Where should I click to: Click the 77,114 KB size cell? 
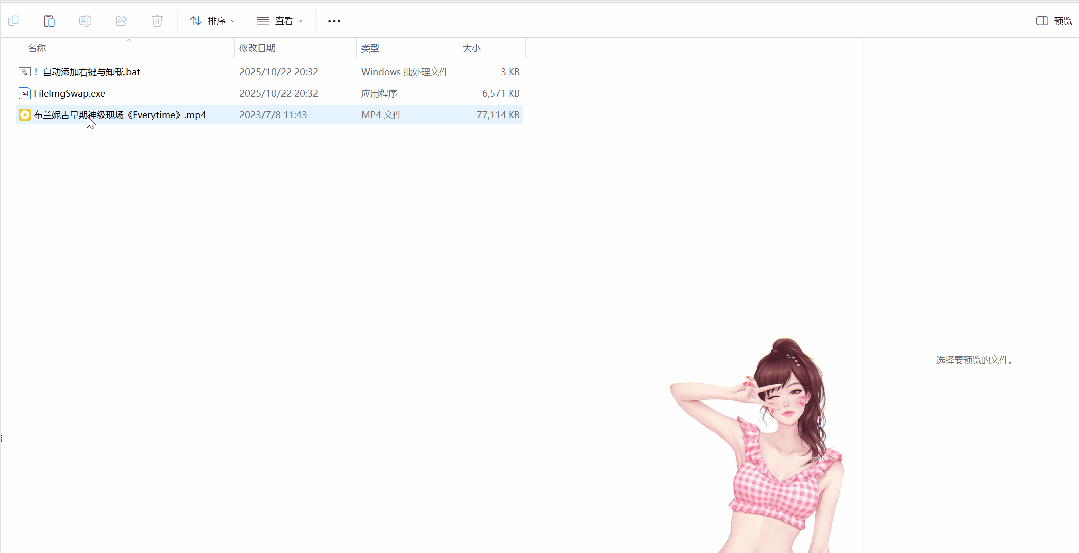498,115
